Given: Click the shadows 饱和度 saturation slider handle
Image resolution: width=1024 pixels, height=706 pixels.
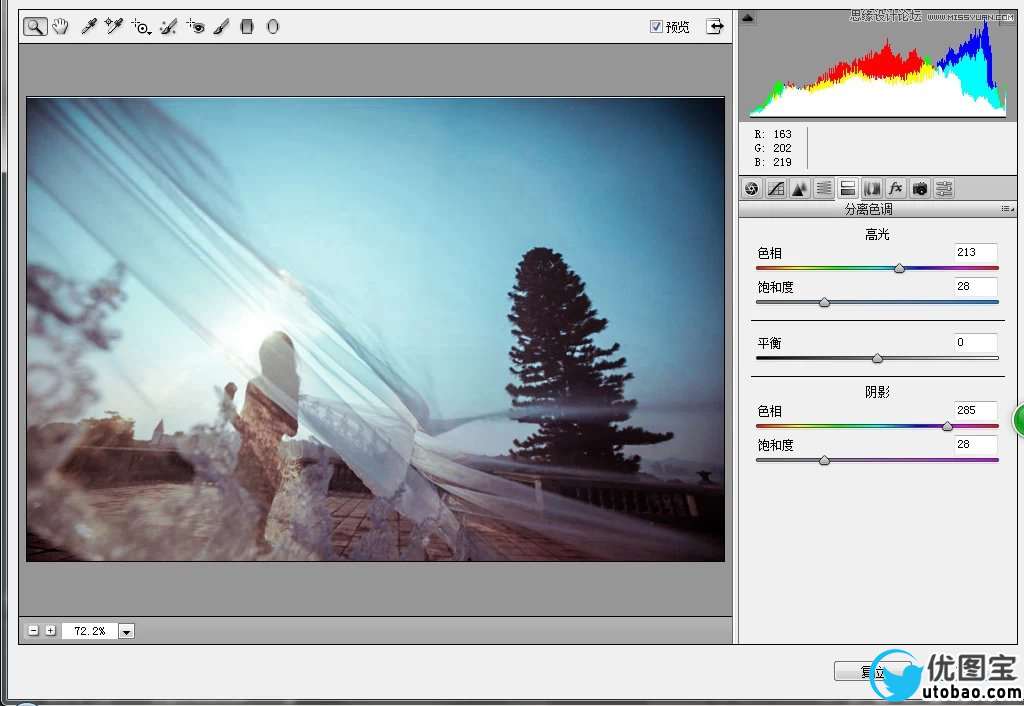Looking at the screenshot, I should coord(824,460).
